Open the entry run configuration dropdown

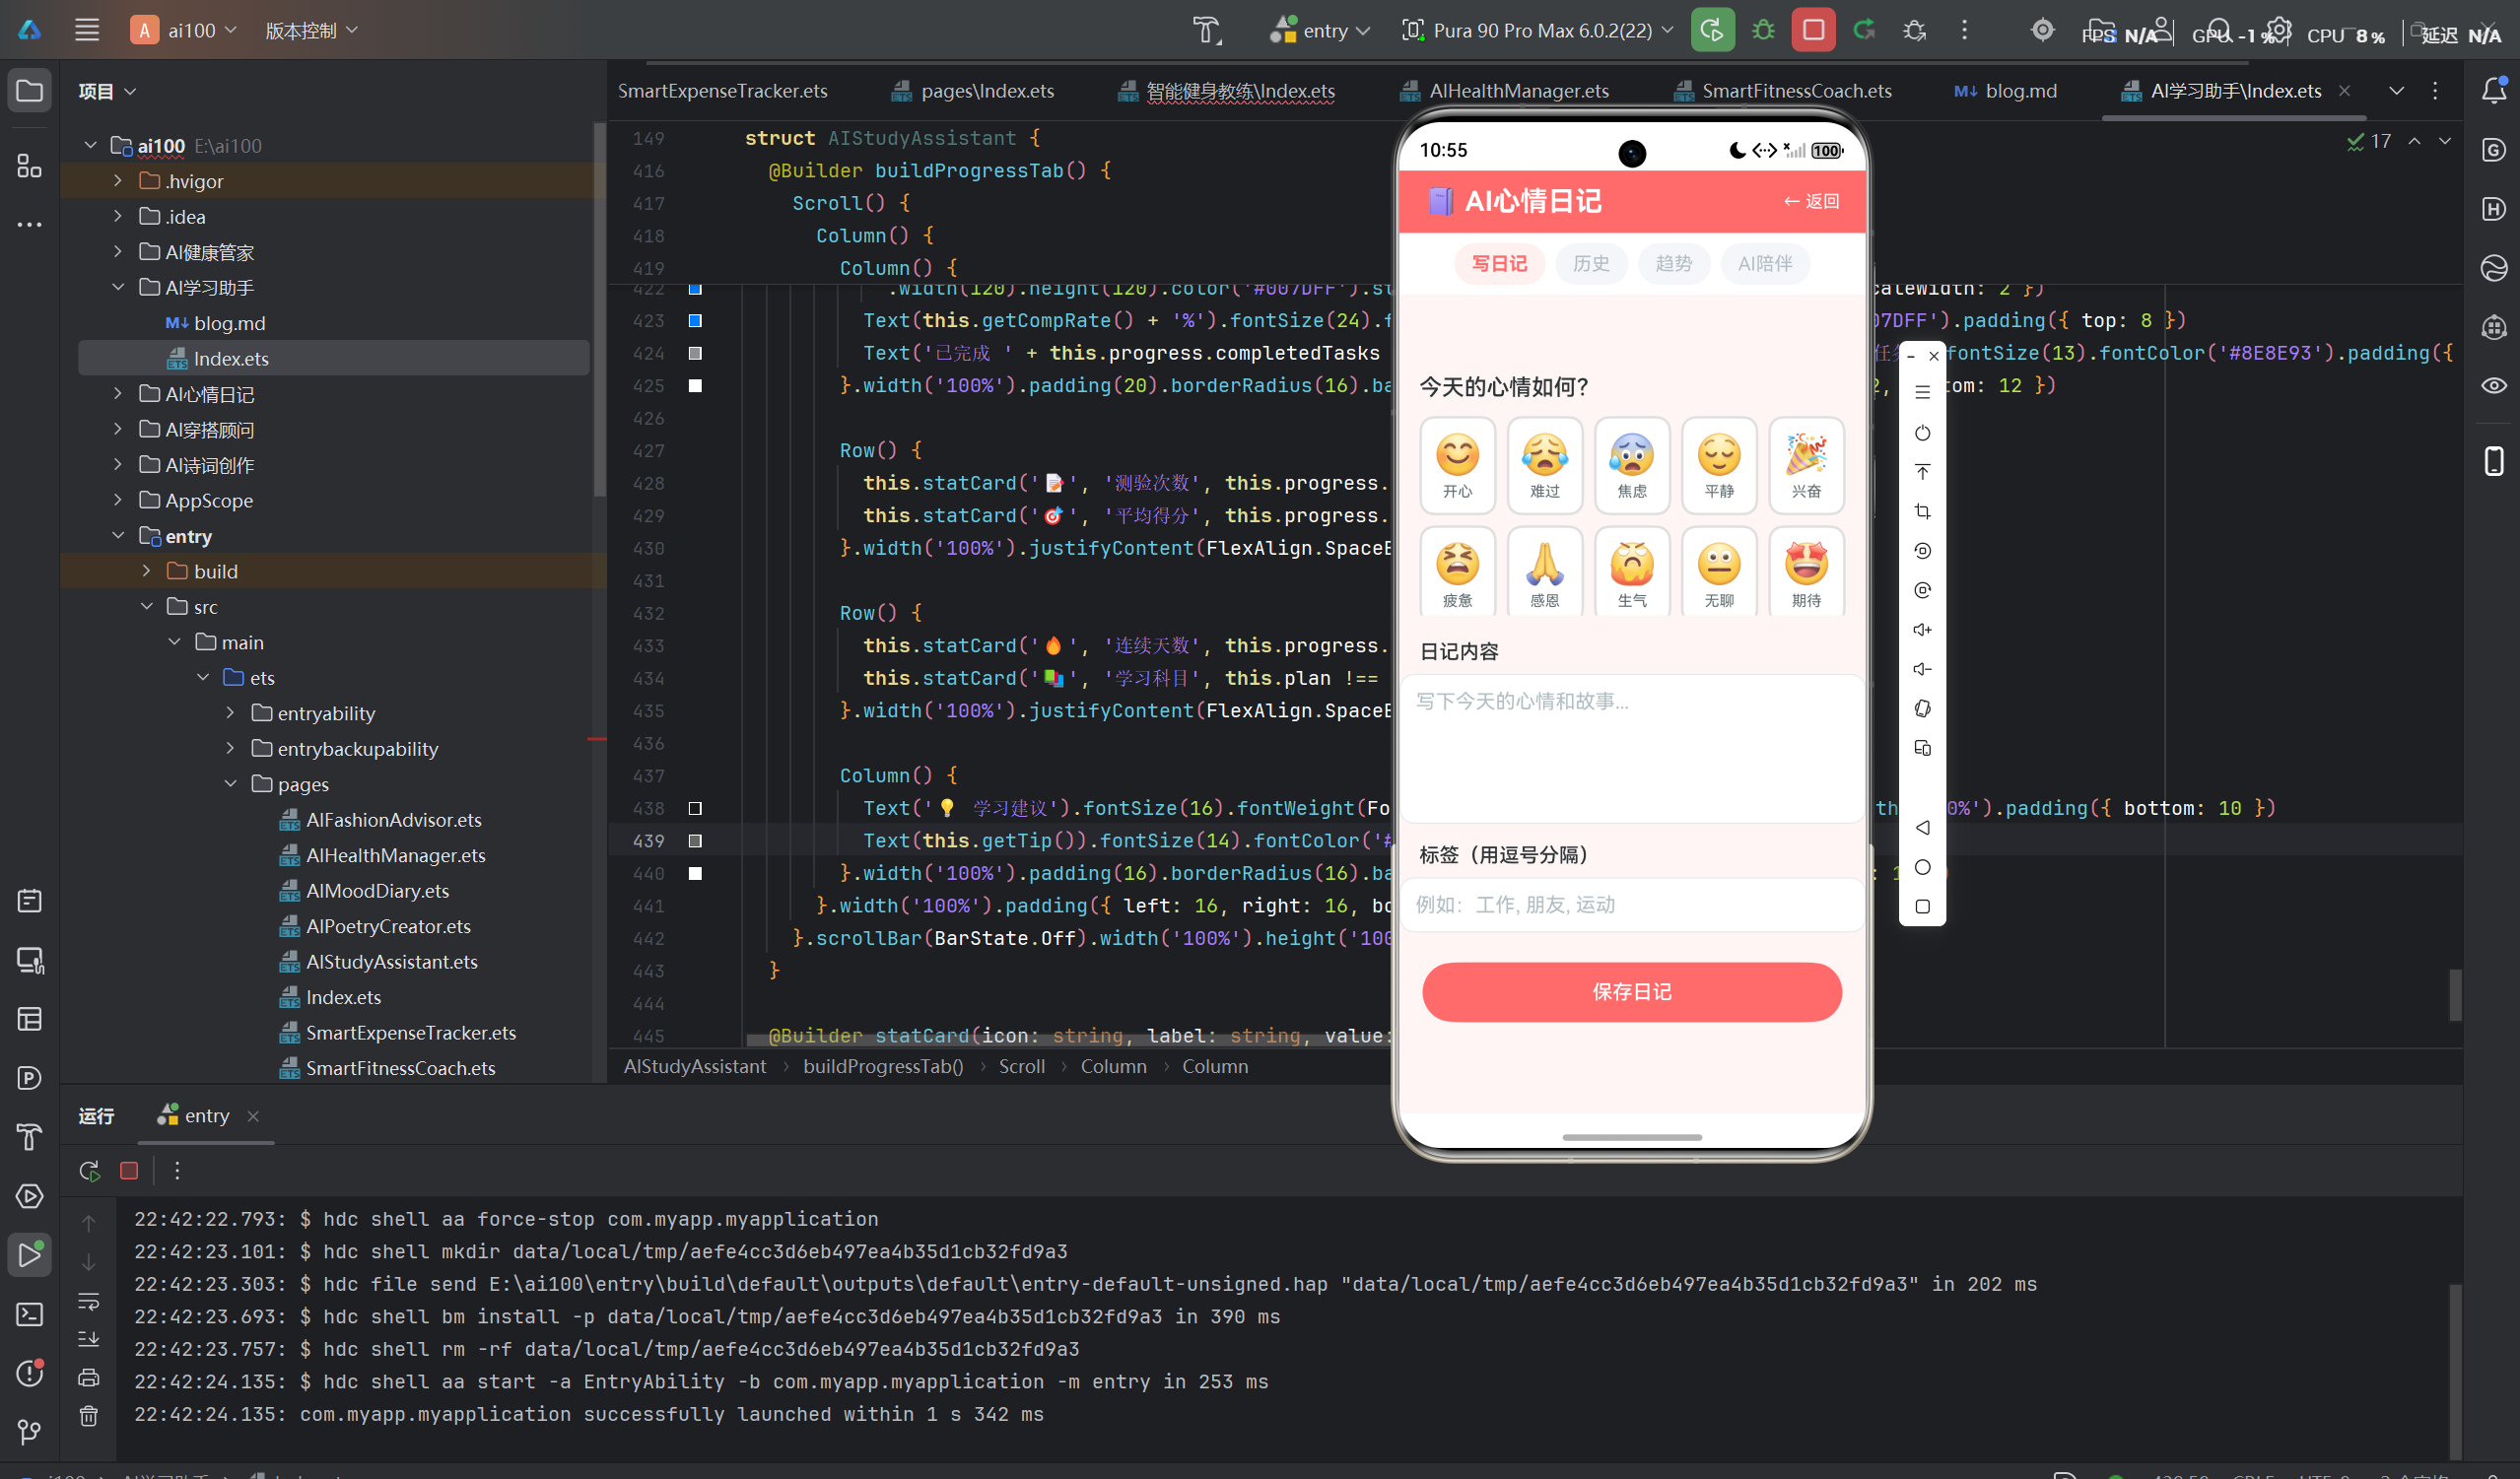click(x=1320, y=30)
